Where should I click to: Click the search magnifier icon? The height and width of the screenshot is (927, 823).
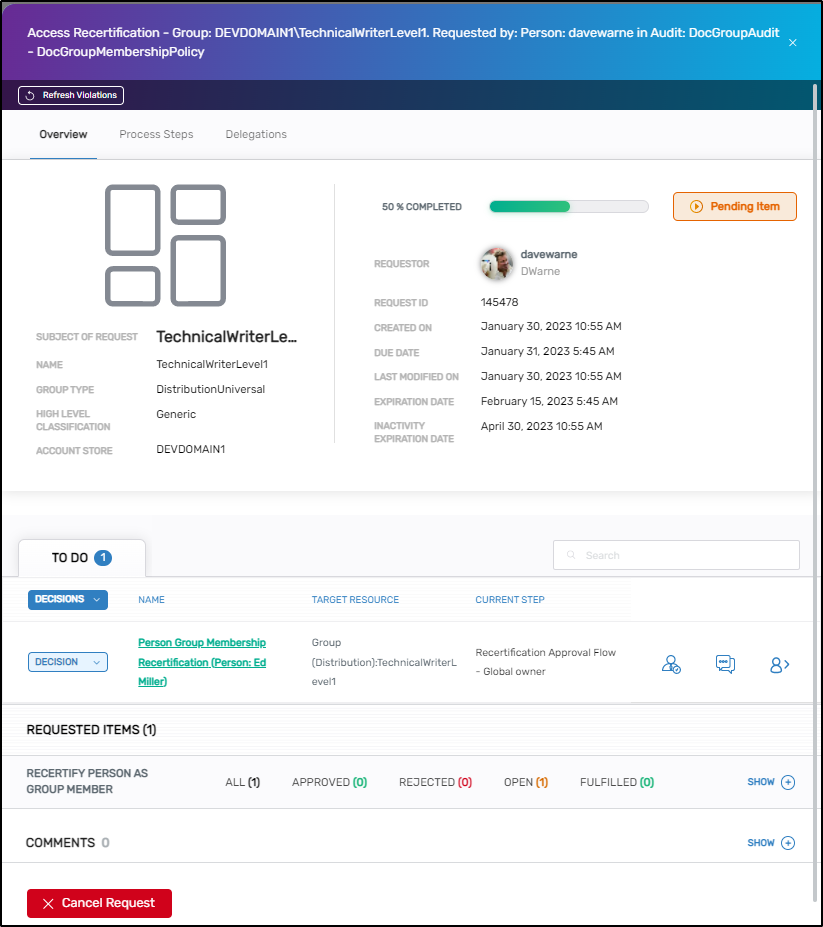[x=570, y=554]
